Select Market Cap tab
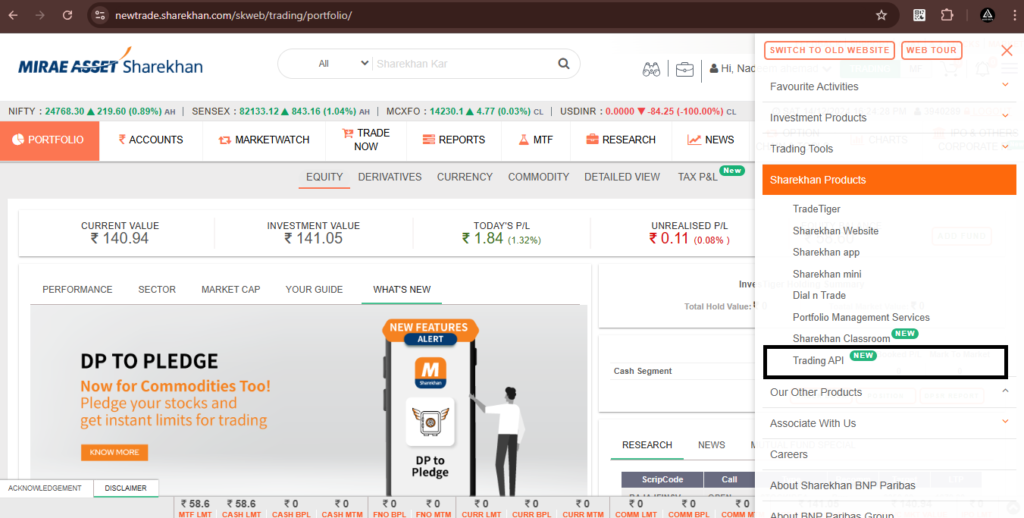This screenshot has height=518, width=1024. (231, 289)
